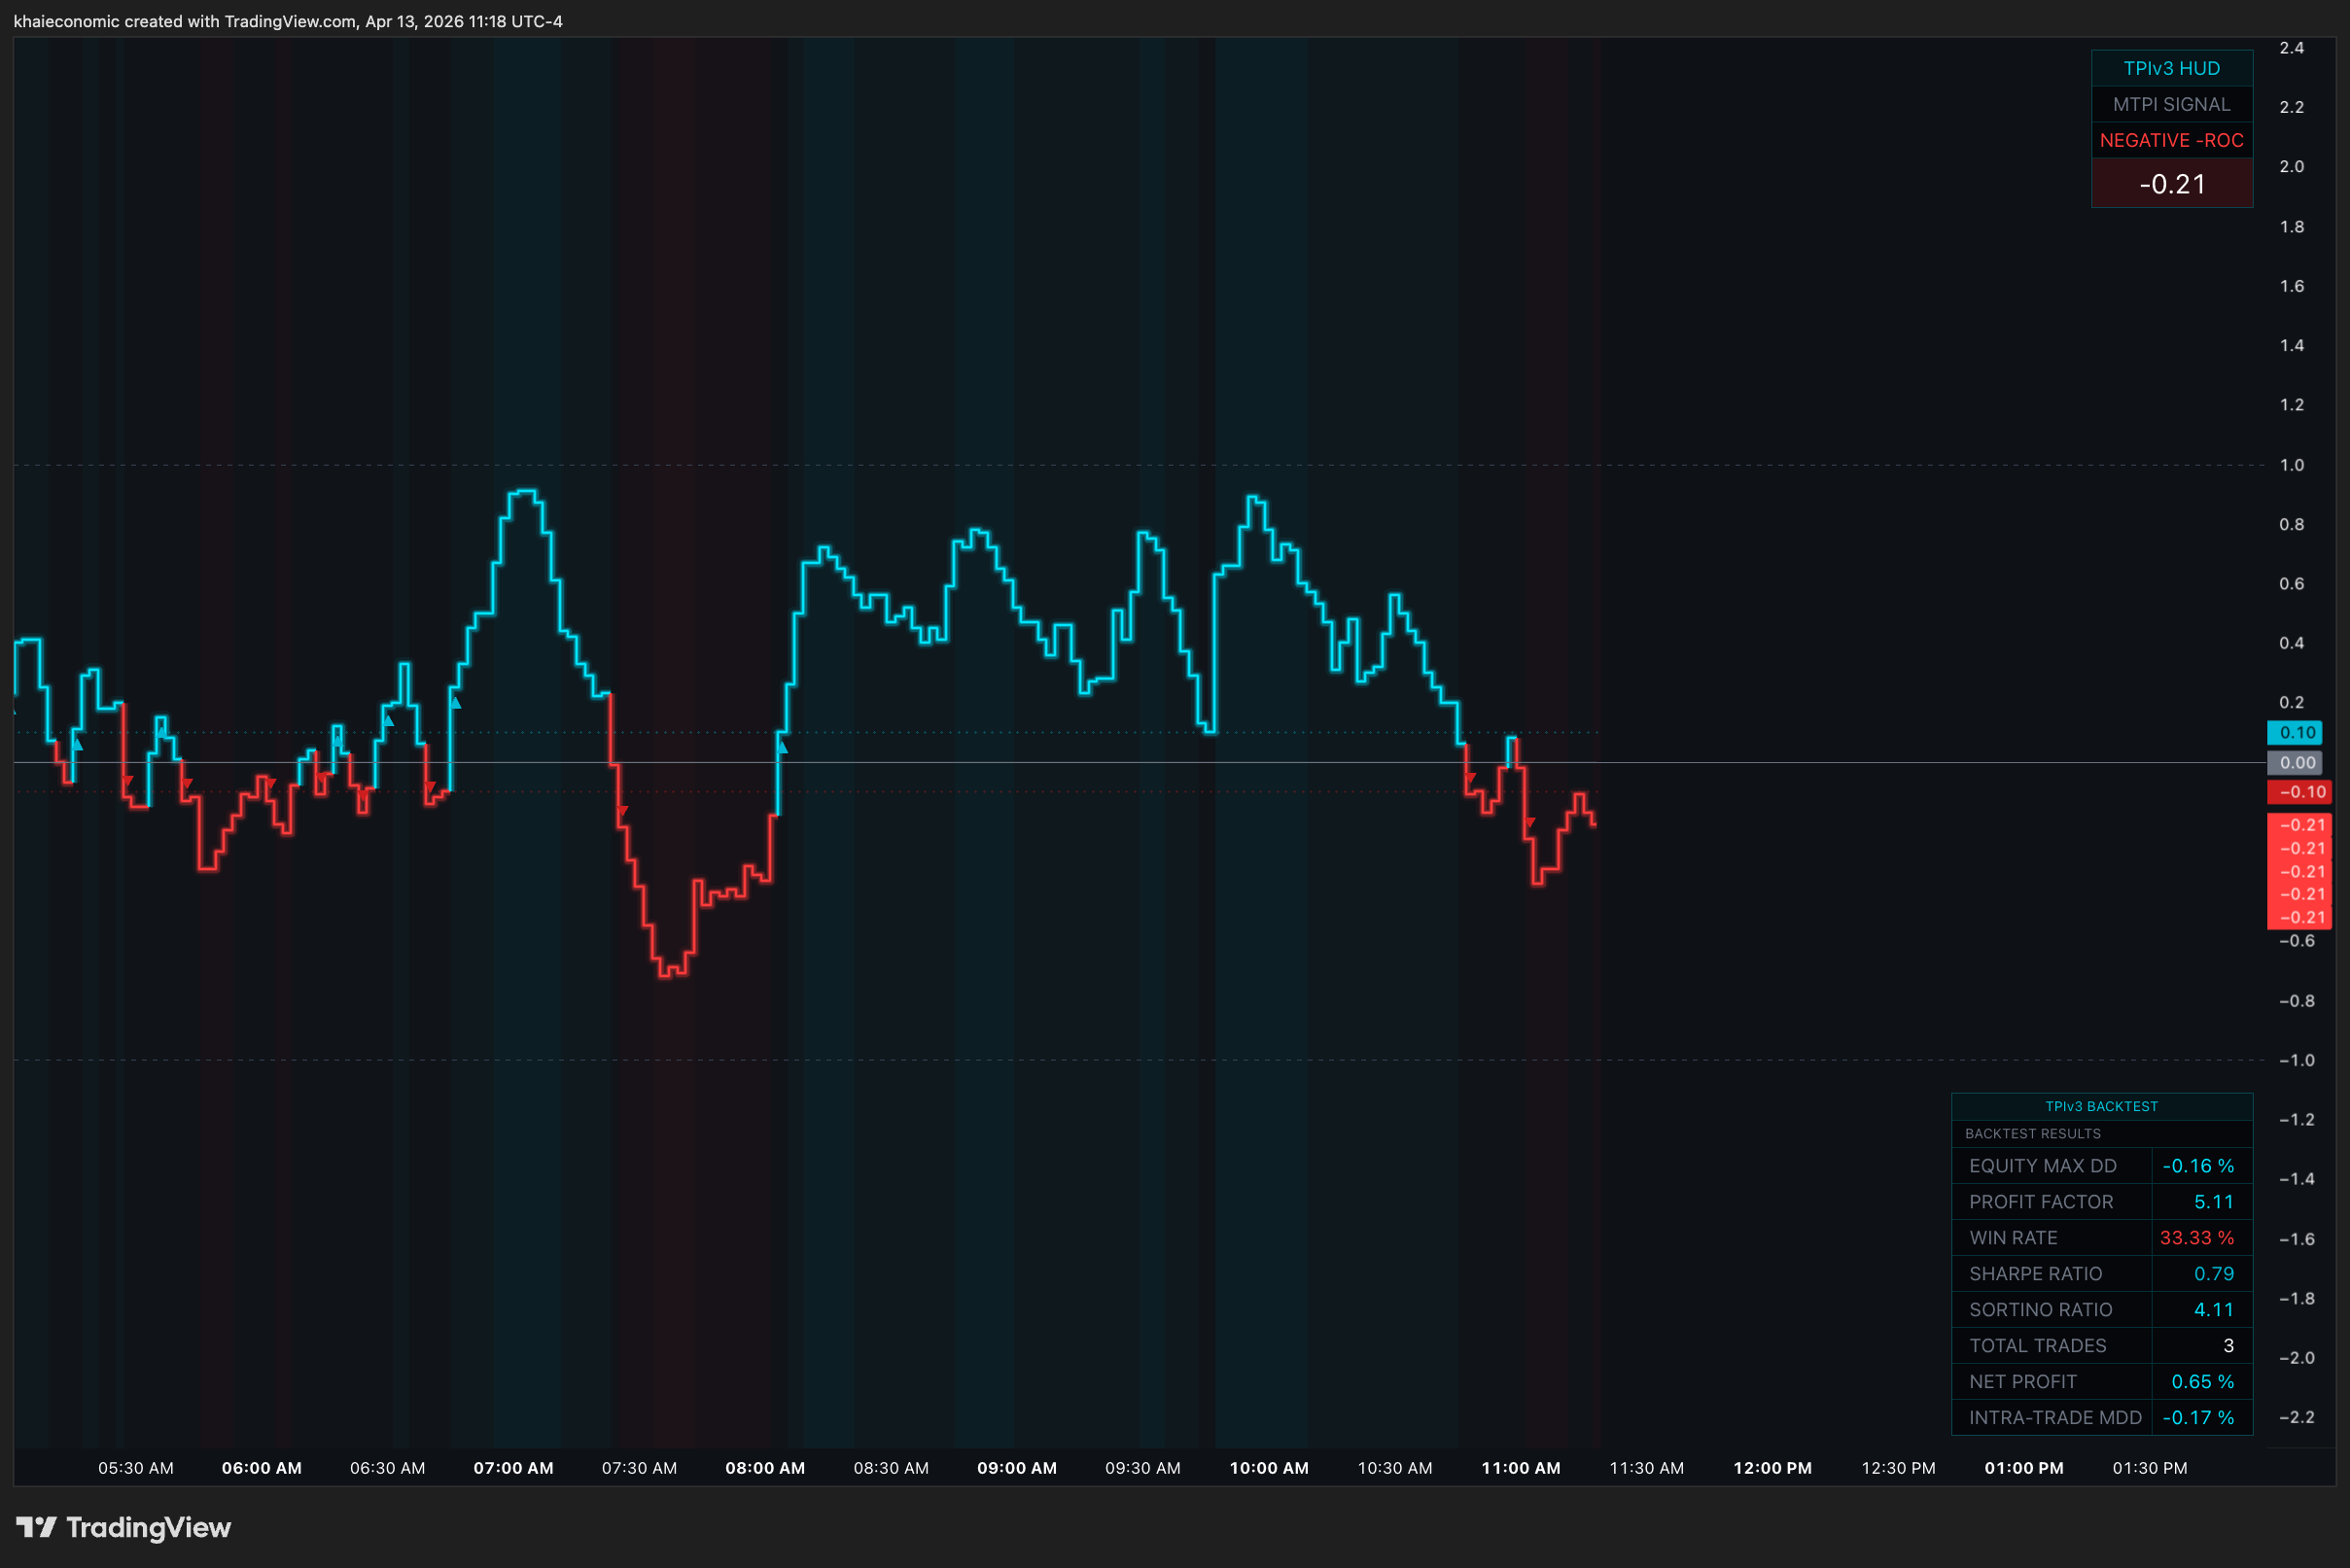Click the 10:00 AM time axis label
This screenshot has width=2350, height=1568.
tap(1269, 1468)
